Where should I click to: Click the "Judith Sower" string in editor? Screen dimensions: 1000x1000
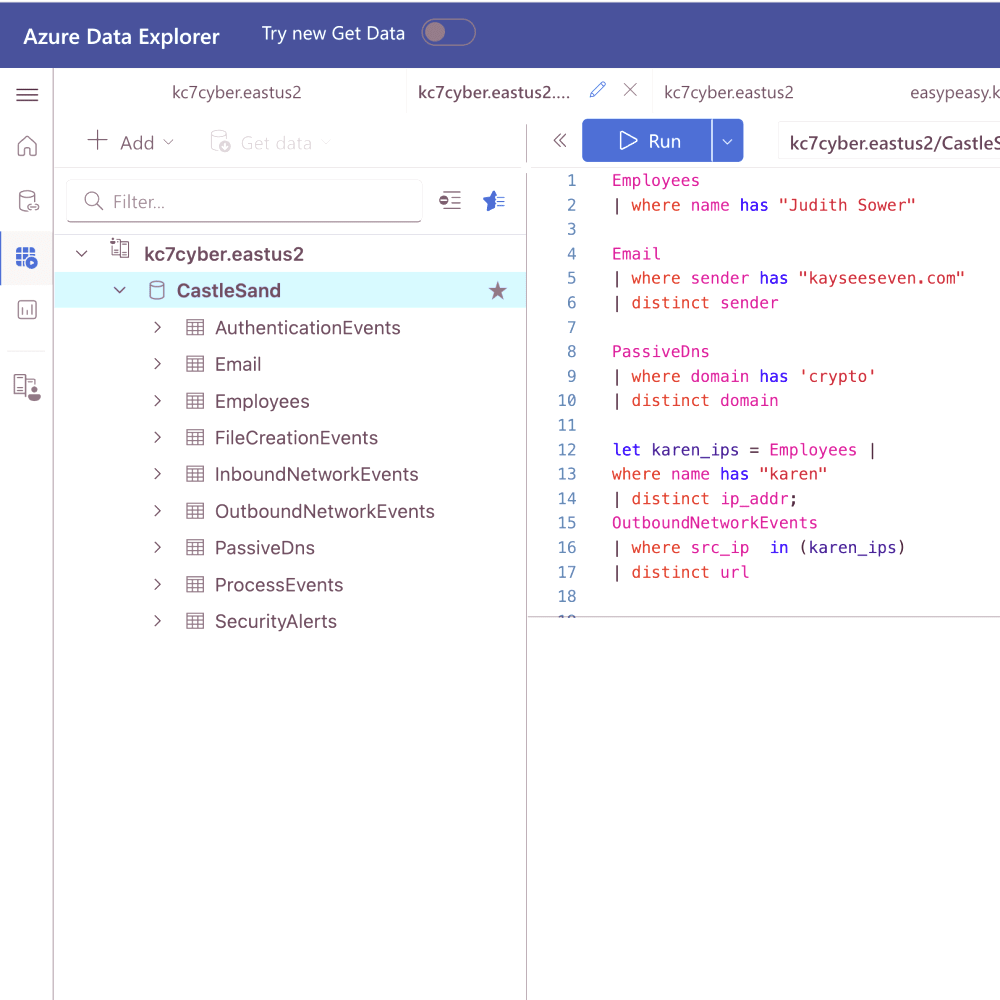(x=847, y=205)
